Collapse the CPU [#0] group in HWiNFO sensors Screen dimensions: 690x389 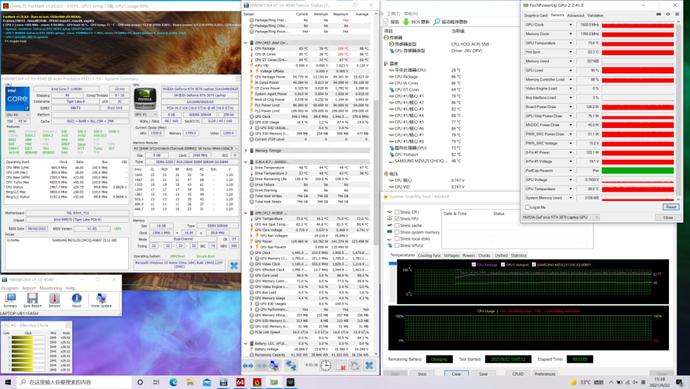tap(246, 43)
